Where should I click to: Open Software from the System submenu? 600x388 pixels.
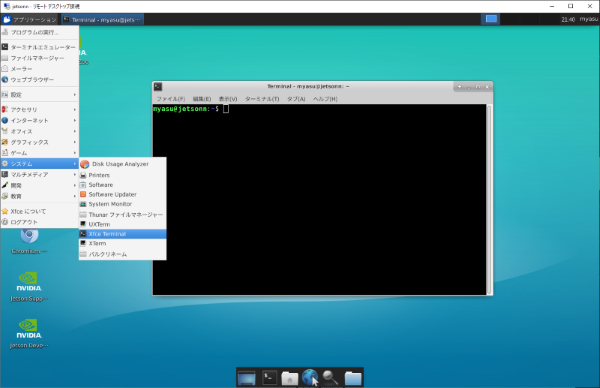click(x=122, y=185)
